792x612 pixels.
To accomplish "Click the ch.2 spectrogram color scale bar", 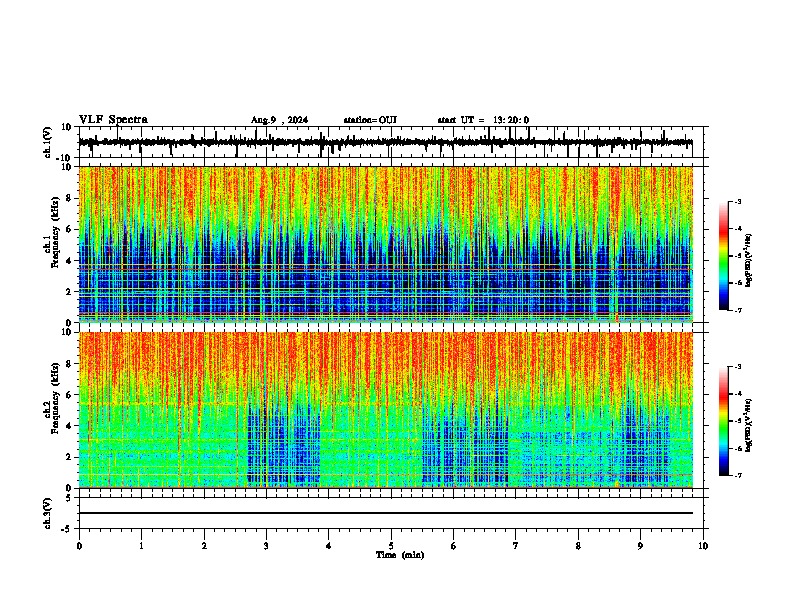I will tap(724, 421).
